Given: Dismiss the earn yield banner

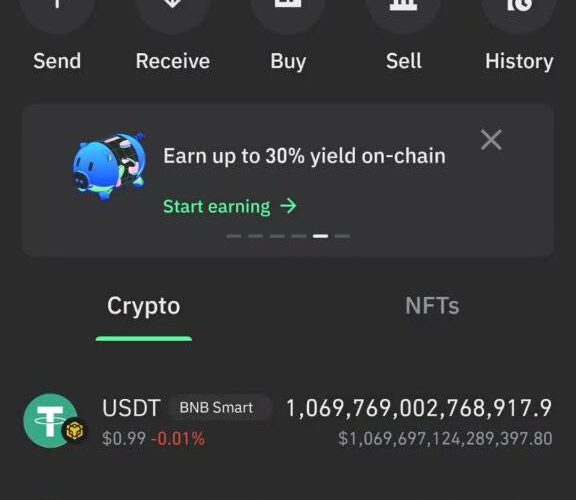Looking at the screenshot, I should [491, 140].
